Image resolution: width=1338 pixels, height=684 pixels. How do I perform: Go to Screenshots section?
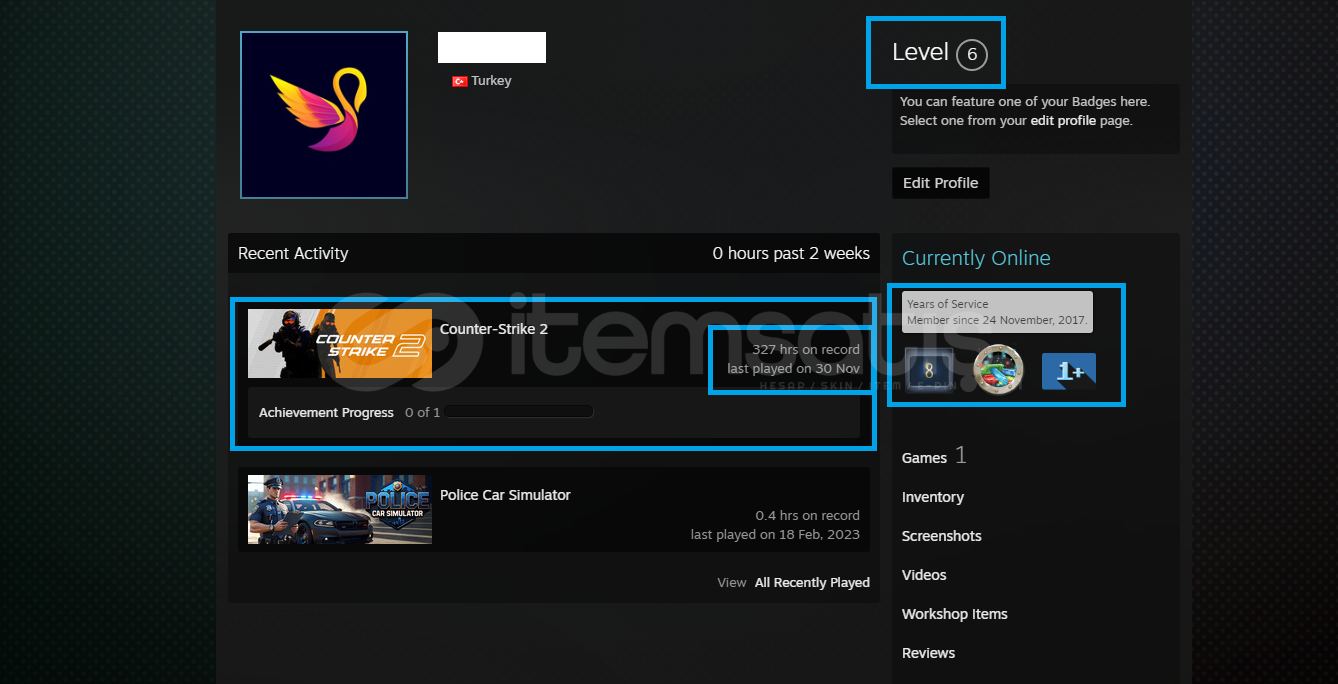click(942, 536)
